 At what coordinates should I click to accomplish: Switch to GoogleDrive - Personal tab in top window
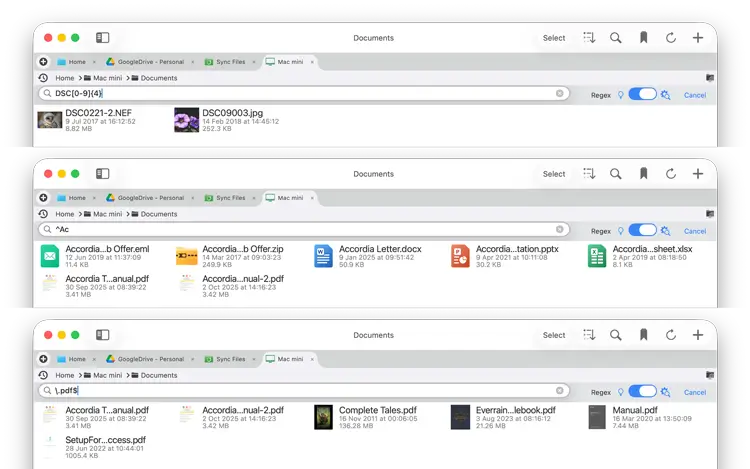145,62
